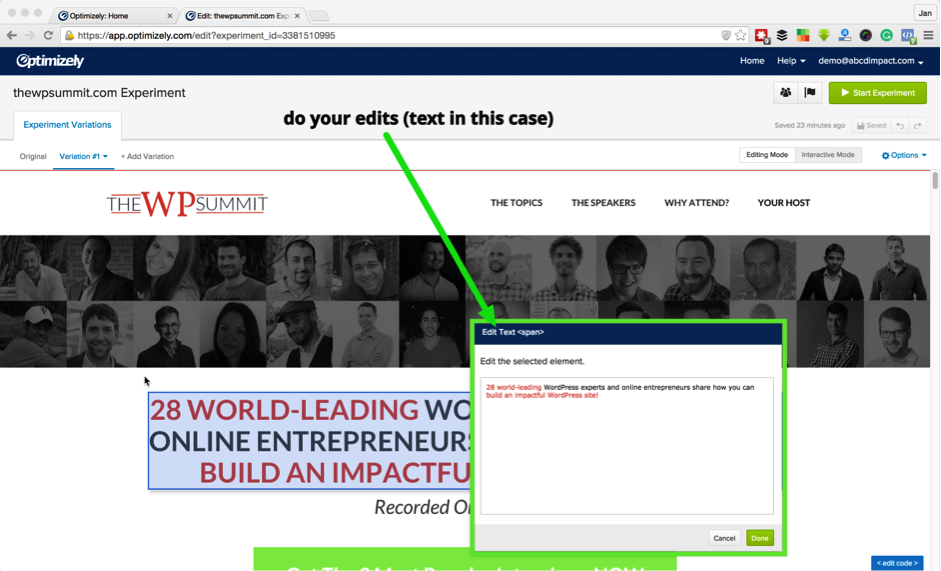The image size is (941, 571).
Task: Click the Start Experiment button
Action: [x=877, y=93]
